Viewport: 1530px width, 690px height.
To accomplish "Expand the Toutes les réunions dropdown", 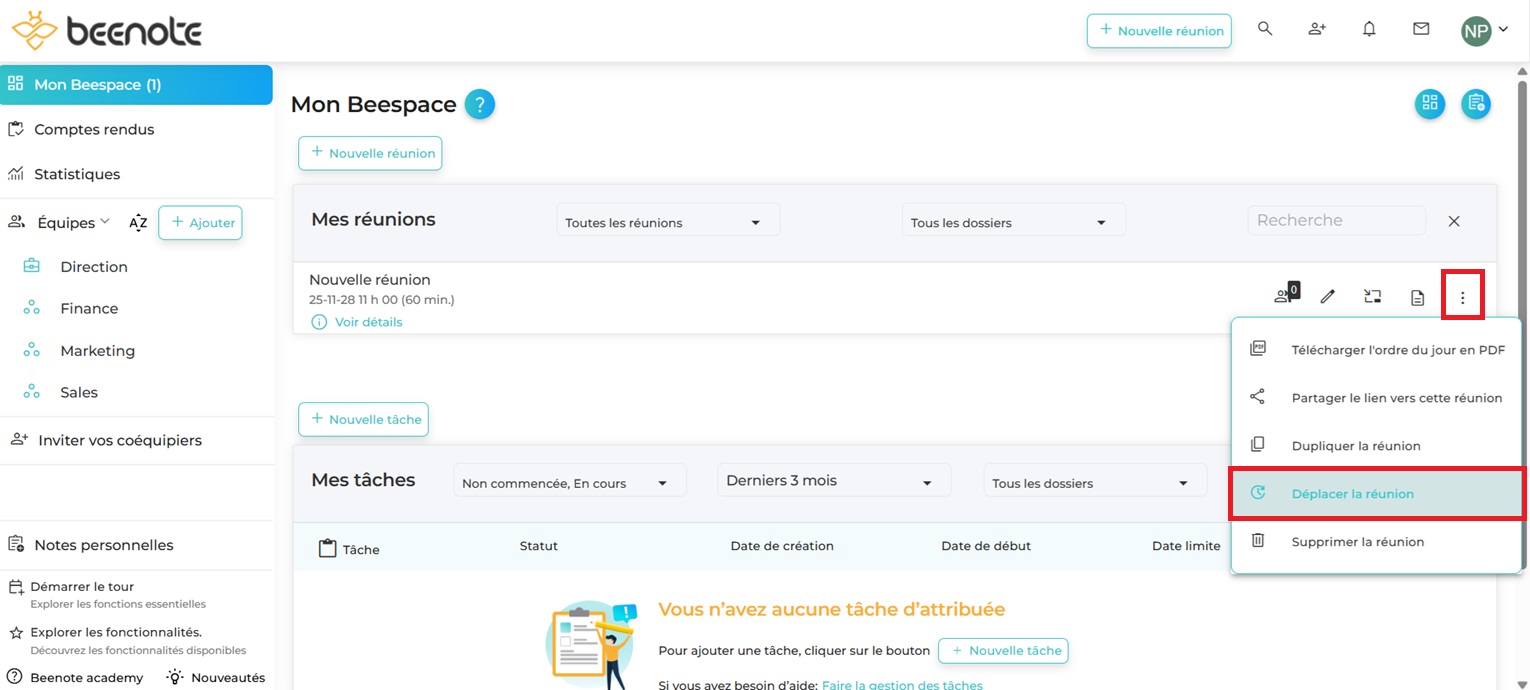I will [667, 222].
